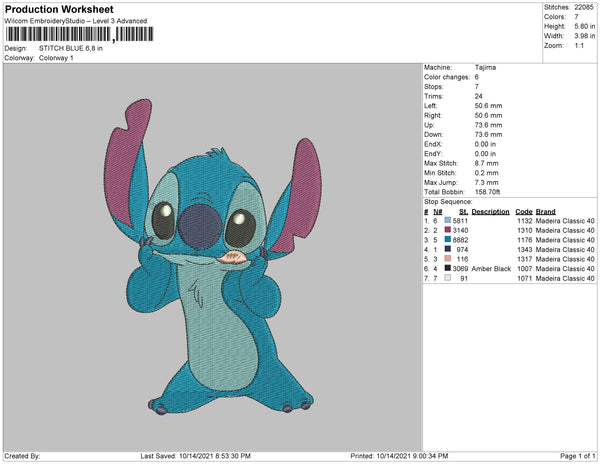Click the off-white thread swatch for 91
Image resolution: width=600 pixels, height=464 pixels.
click(x=447, y=278)
